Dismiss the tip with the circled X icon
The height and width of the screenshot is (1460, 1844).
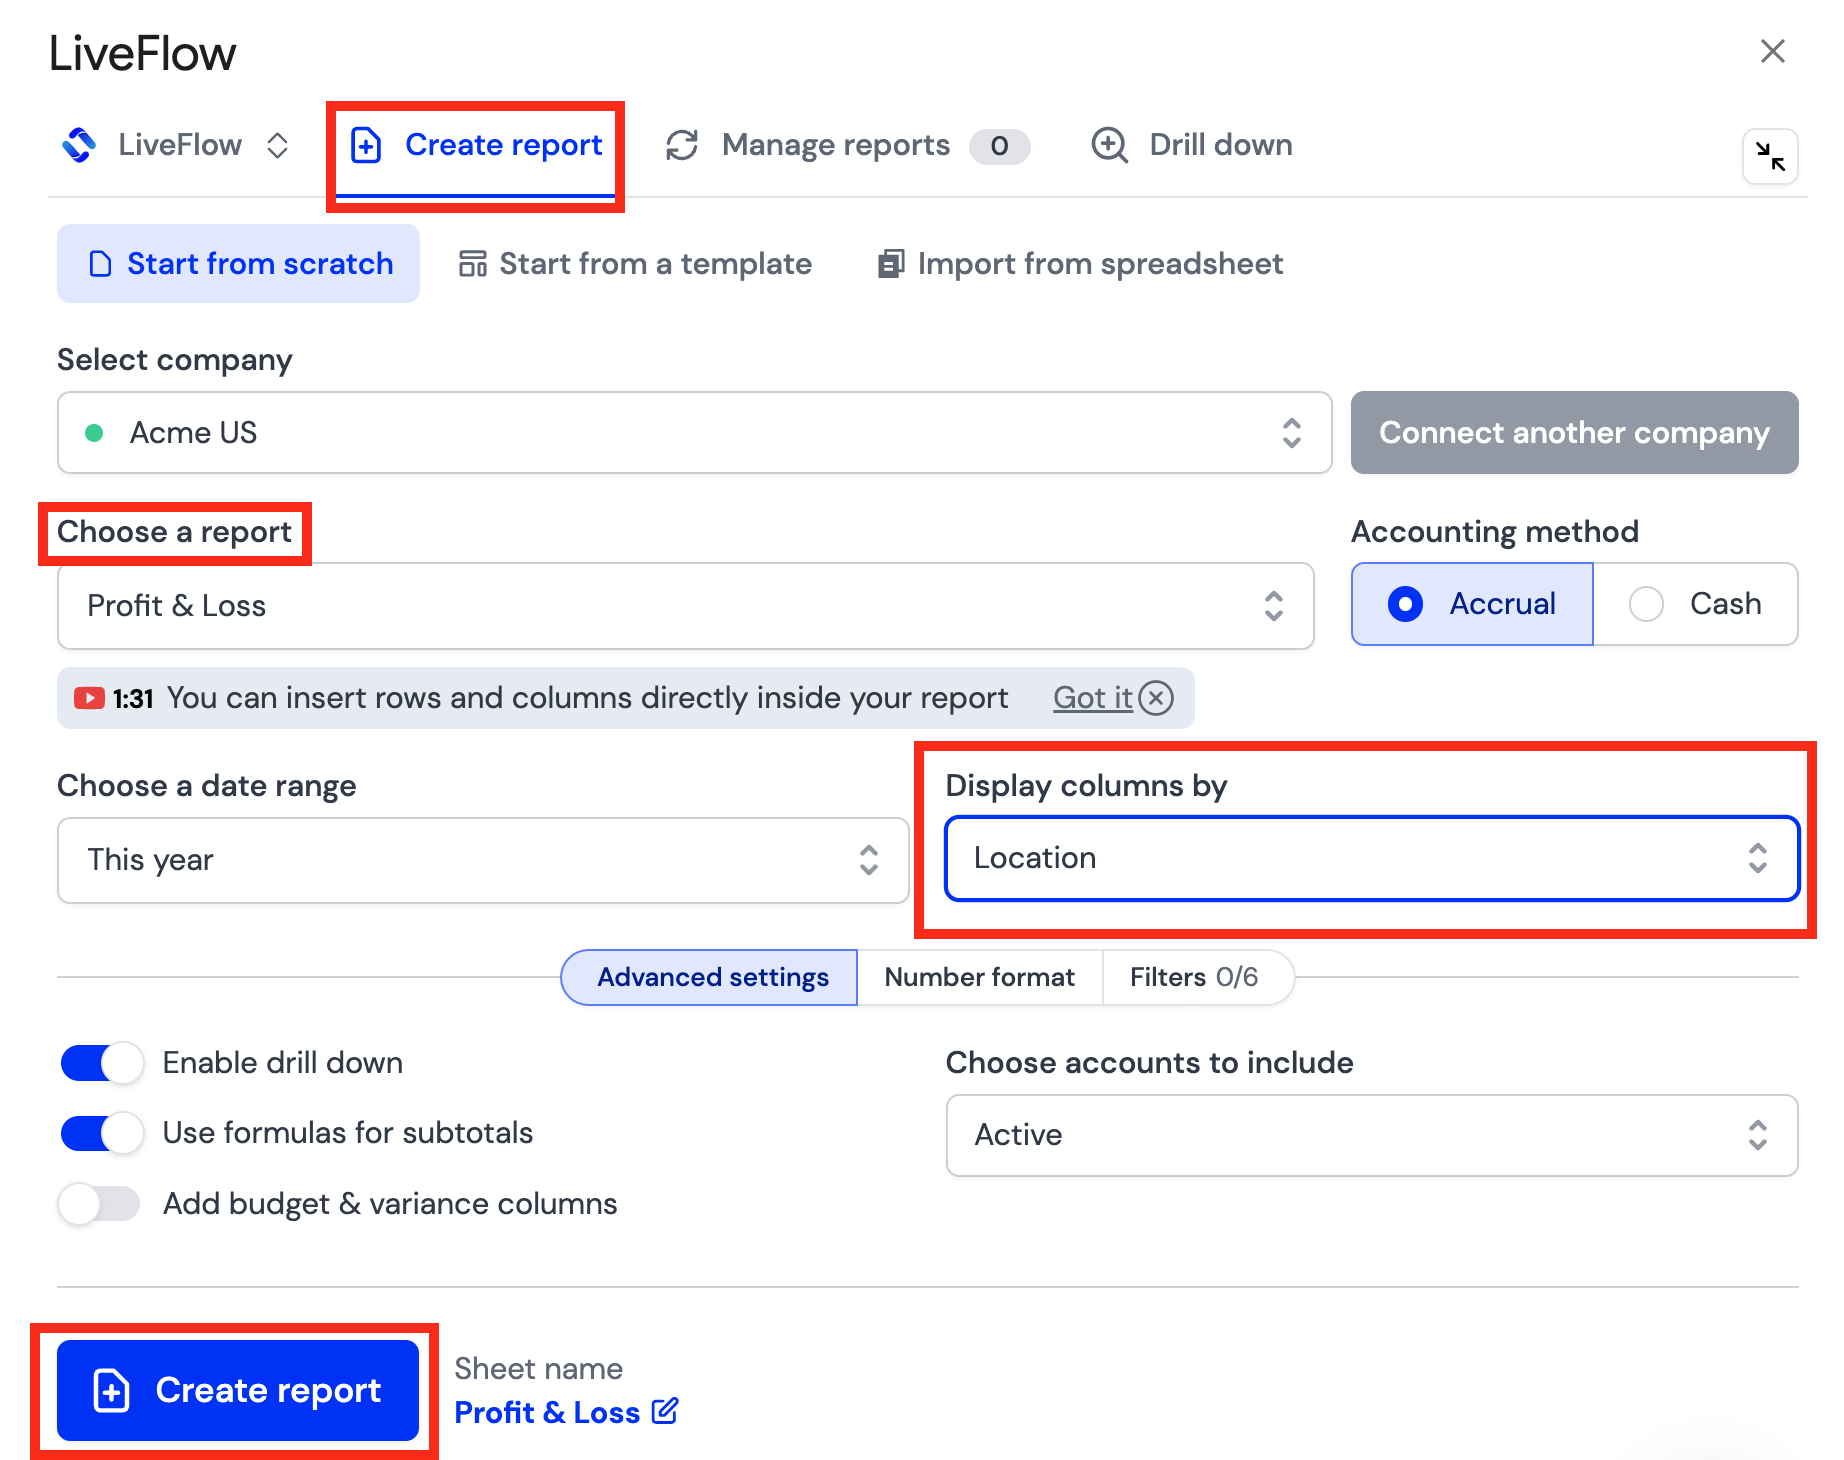[x=1157, y=697]
